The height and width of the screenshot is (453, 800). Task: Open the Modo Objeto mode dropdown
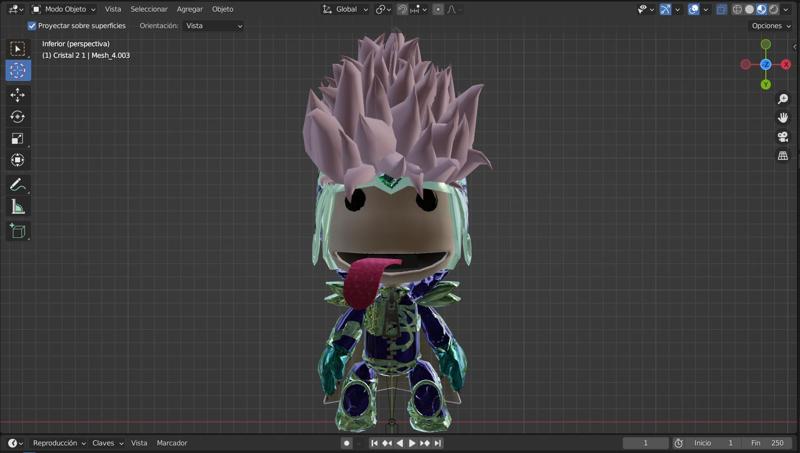[64, 9]
